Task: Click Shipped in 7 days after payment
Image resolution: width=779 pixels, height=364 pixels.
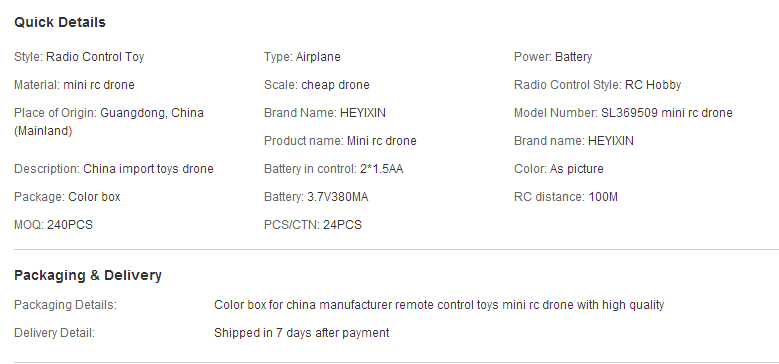Action: coord(302,333)
